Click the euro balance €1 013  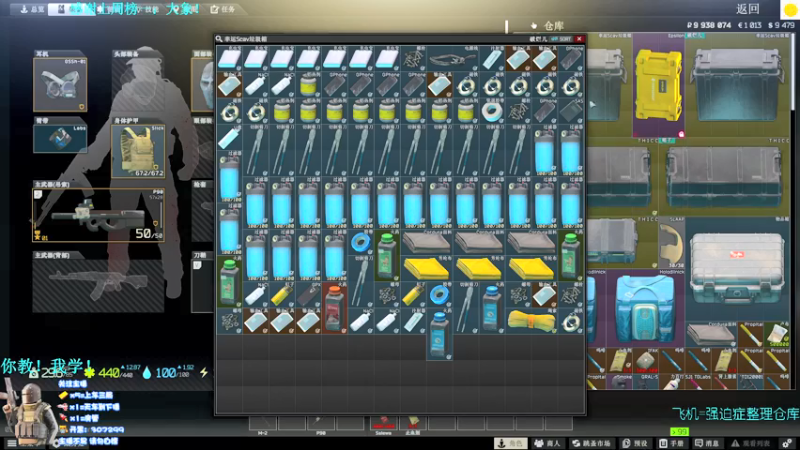pos(749,25)
